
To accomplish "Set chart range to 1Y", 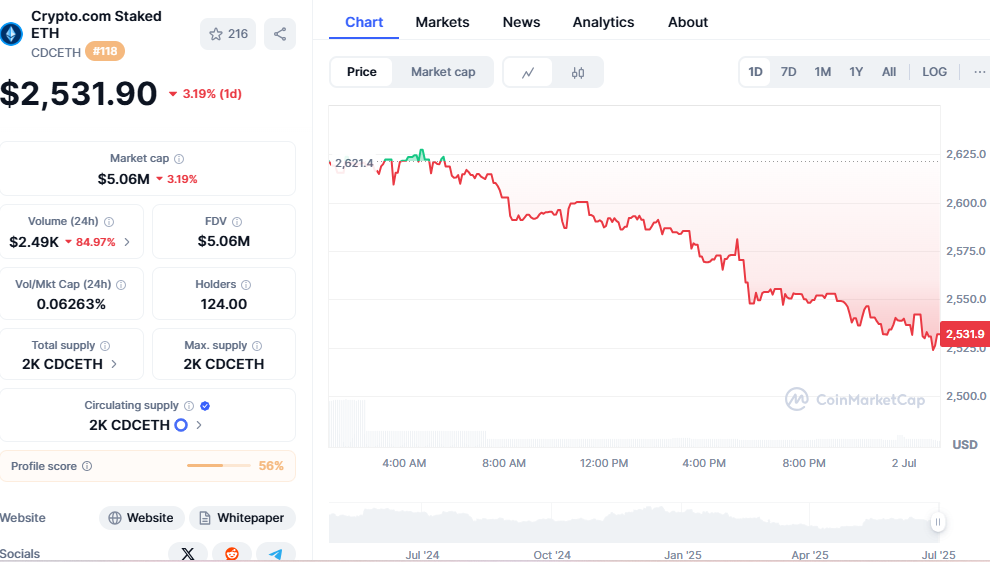I will [856, 72].
